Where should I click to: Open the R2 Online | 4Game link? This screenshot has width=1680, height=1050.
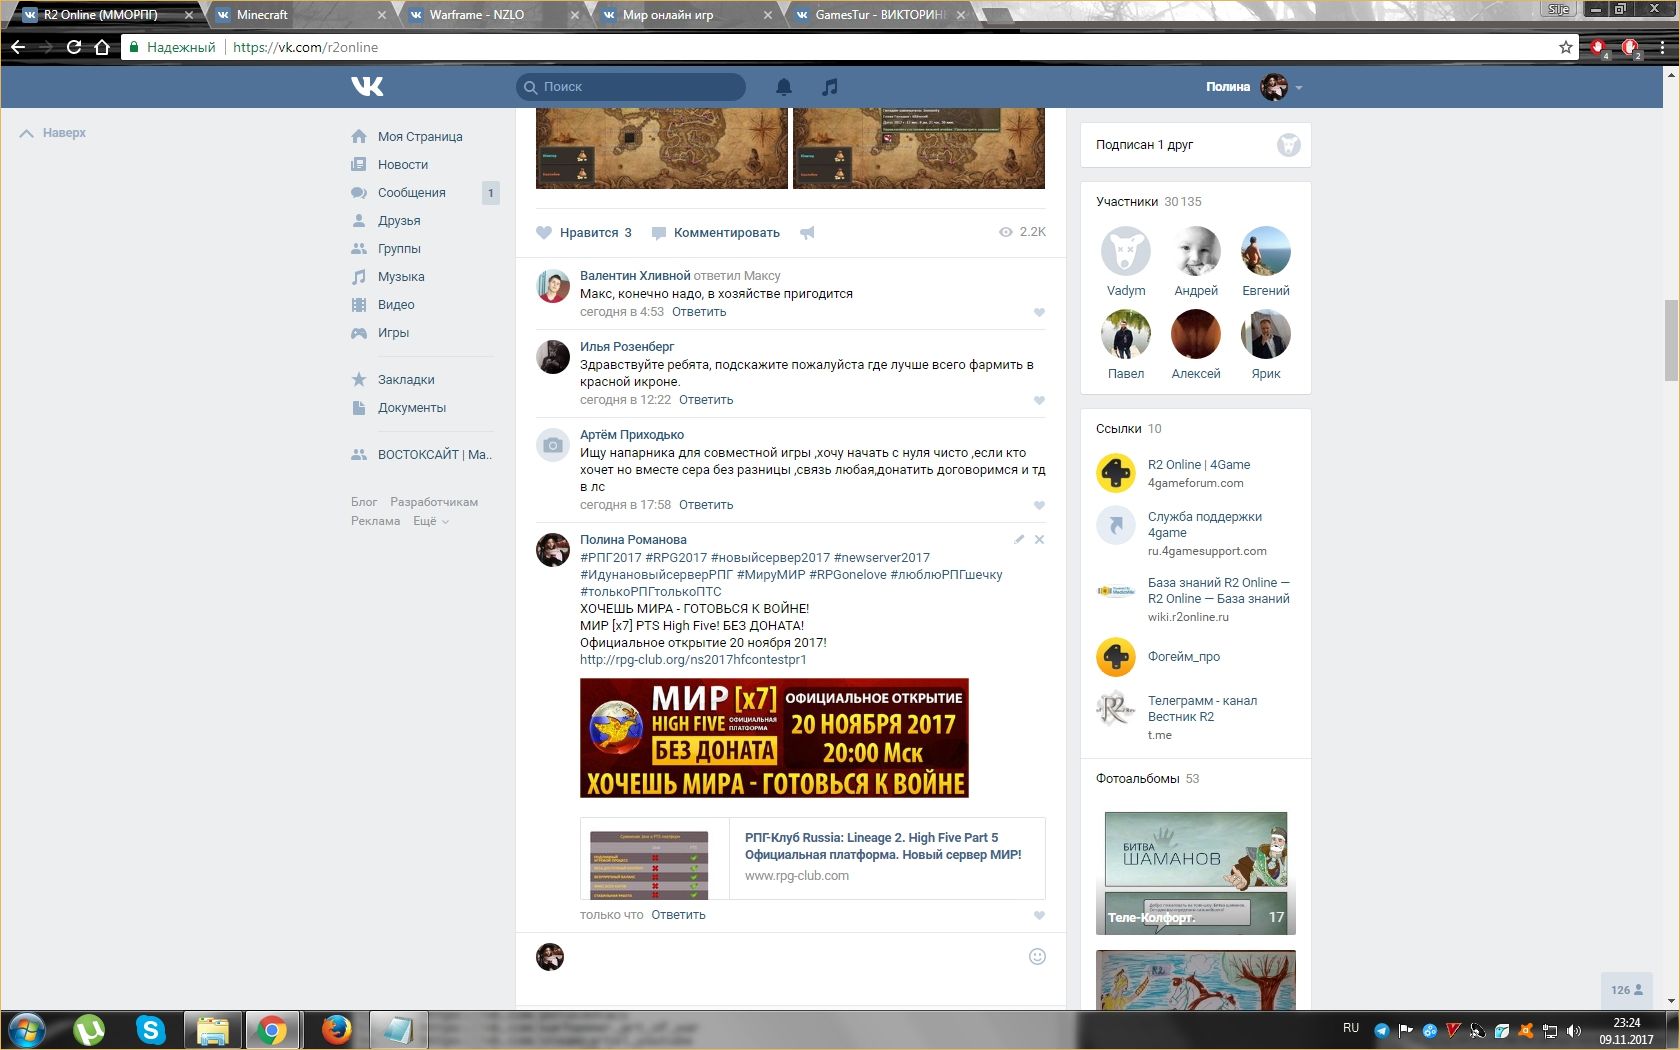pos(1199,465)
